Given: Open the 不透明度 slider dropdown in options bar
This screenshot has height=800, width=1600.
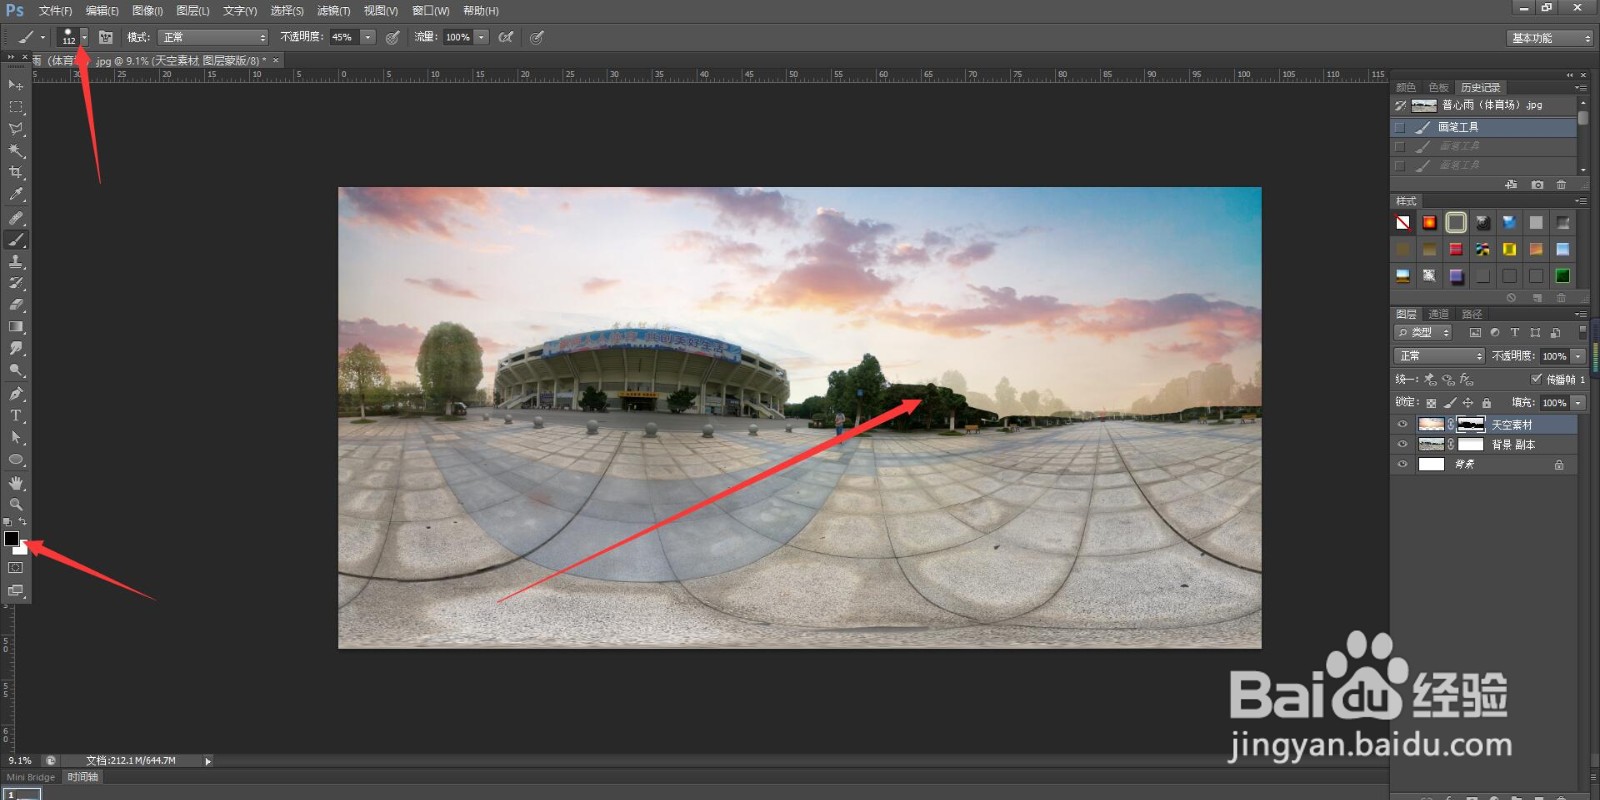Looking at the screenshot, I should (368, 37).
